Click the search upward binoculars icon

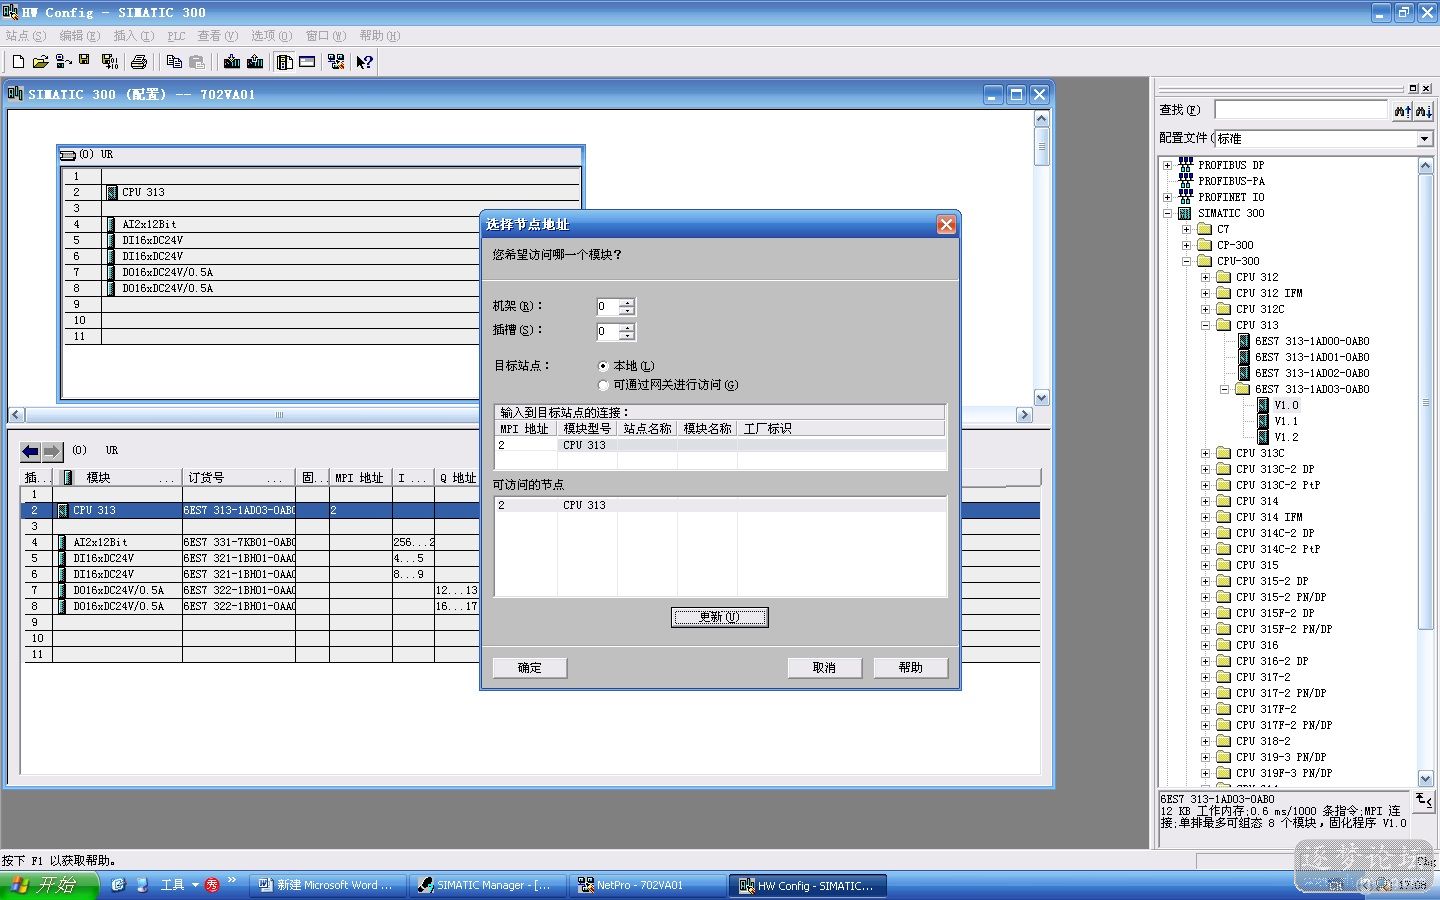pos(1403,110)
